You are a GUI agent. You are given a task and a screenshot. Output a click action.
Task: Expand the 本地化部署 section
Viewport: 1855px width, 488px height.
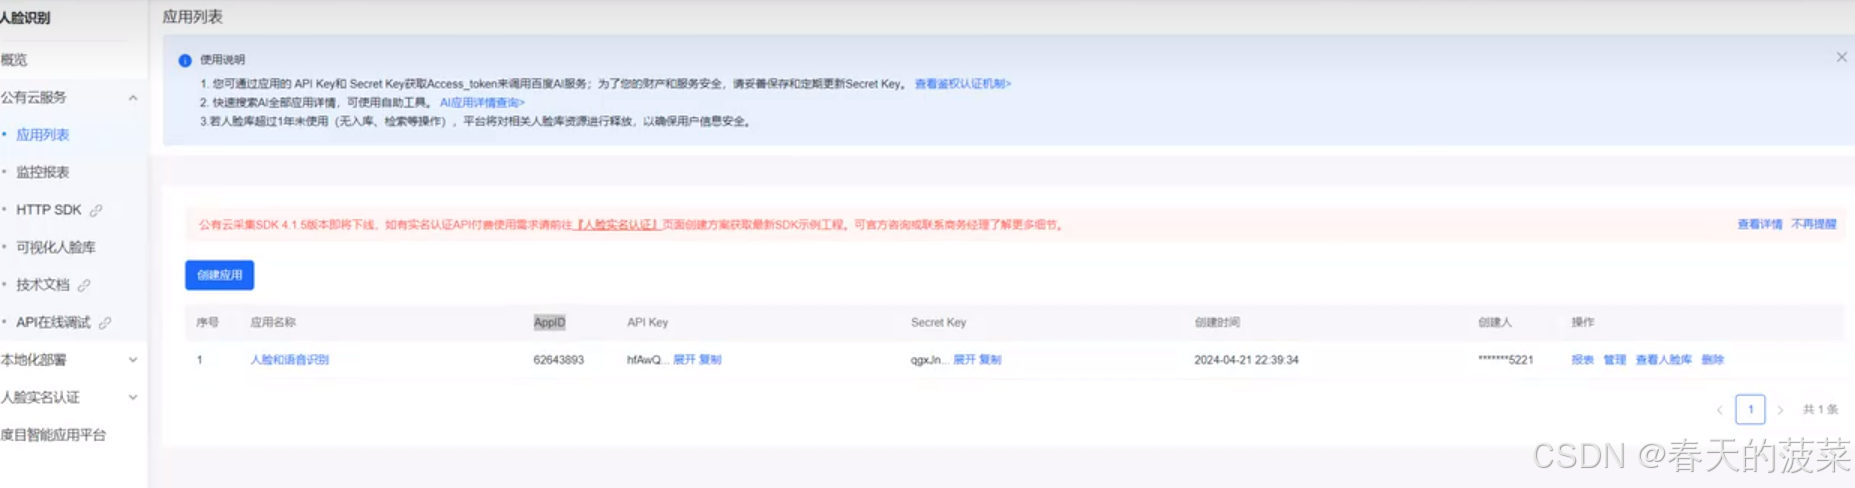[x=133, y=360]
